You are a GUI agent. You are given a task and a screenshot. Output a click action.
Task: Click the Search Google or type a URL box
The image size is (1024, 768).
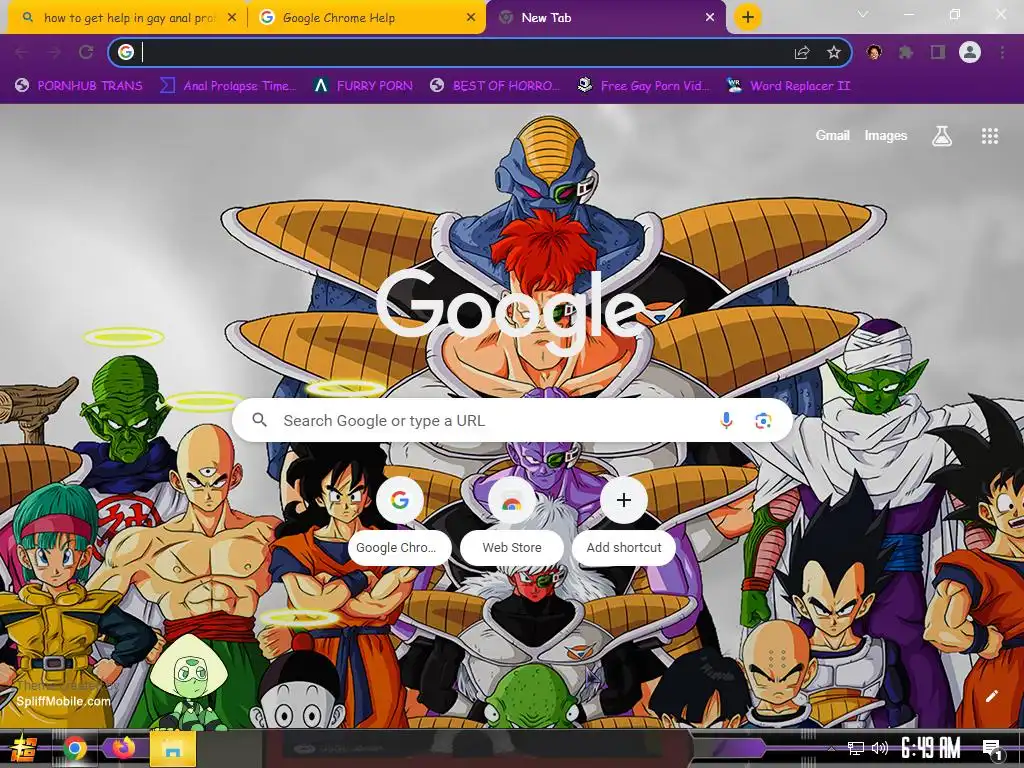pyautogui.click(x=512, y=421)
